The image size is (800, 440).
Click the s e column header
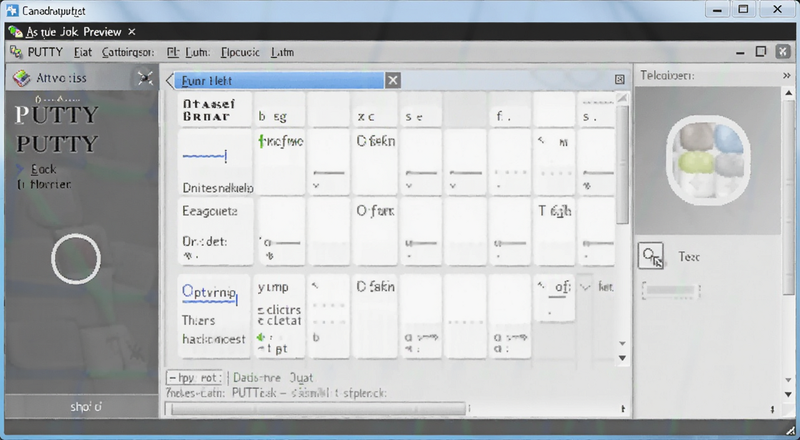(x=420, y=110)
